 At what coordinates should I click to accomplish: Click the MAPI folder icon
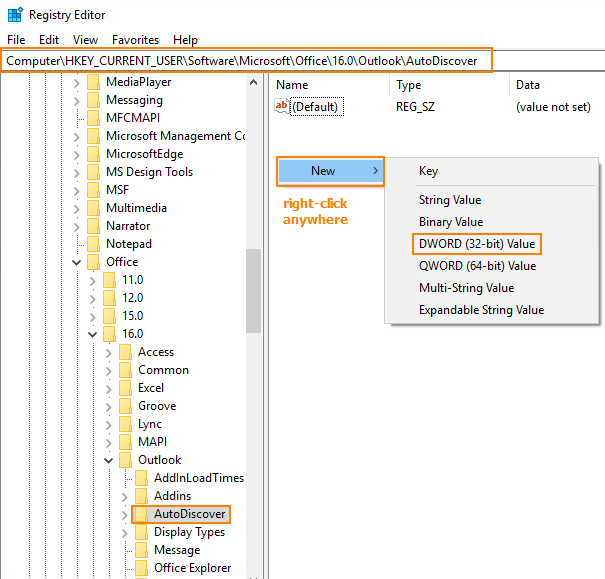tap(125, 442)
